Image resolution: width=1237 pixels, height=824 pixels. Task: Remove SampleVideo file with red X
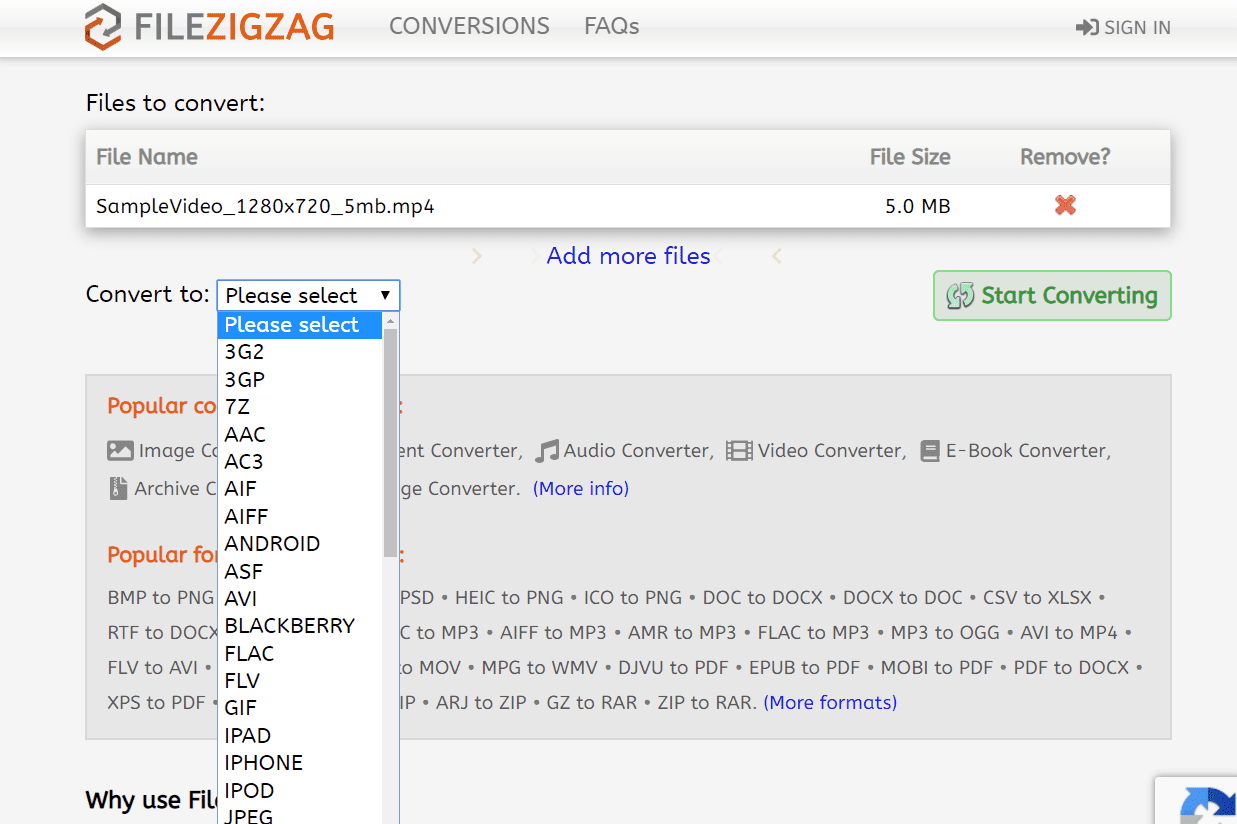coord(1065,205)
